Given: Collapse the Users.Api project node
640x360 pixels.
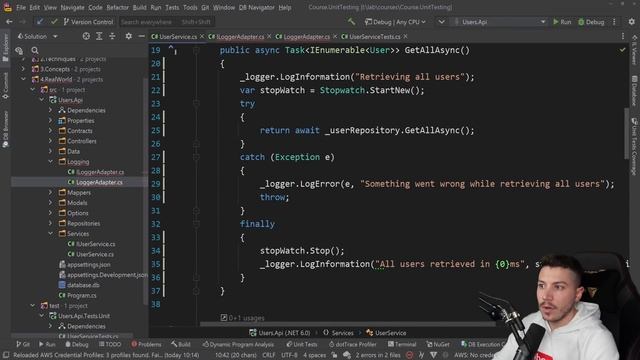Looking at the screenshot, I should pos(42,100).
